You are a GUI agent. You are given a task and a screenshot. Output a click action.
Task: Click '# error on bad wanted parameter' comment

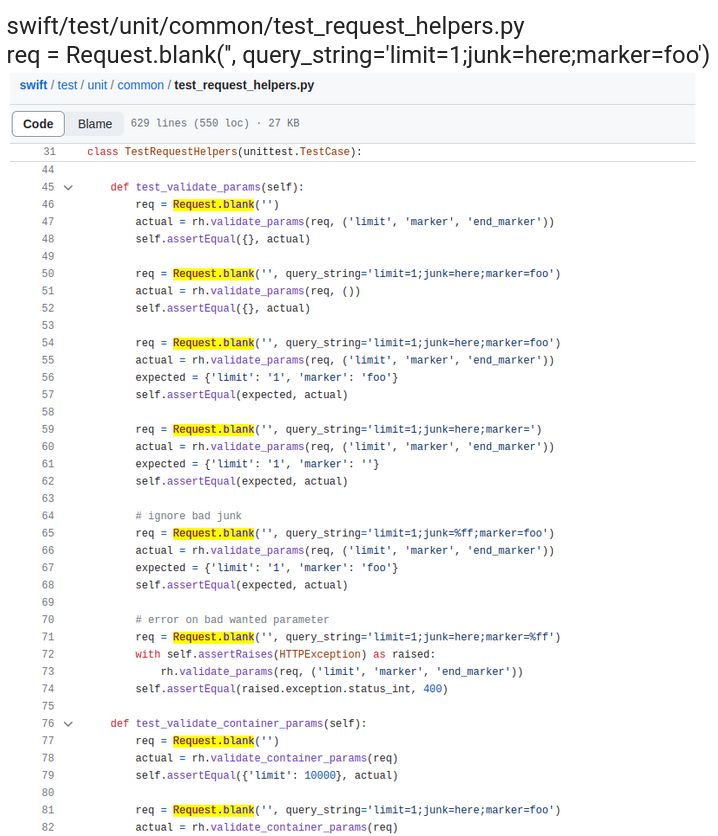pyautogui.click(x=232, y=620)
